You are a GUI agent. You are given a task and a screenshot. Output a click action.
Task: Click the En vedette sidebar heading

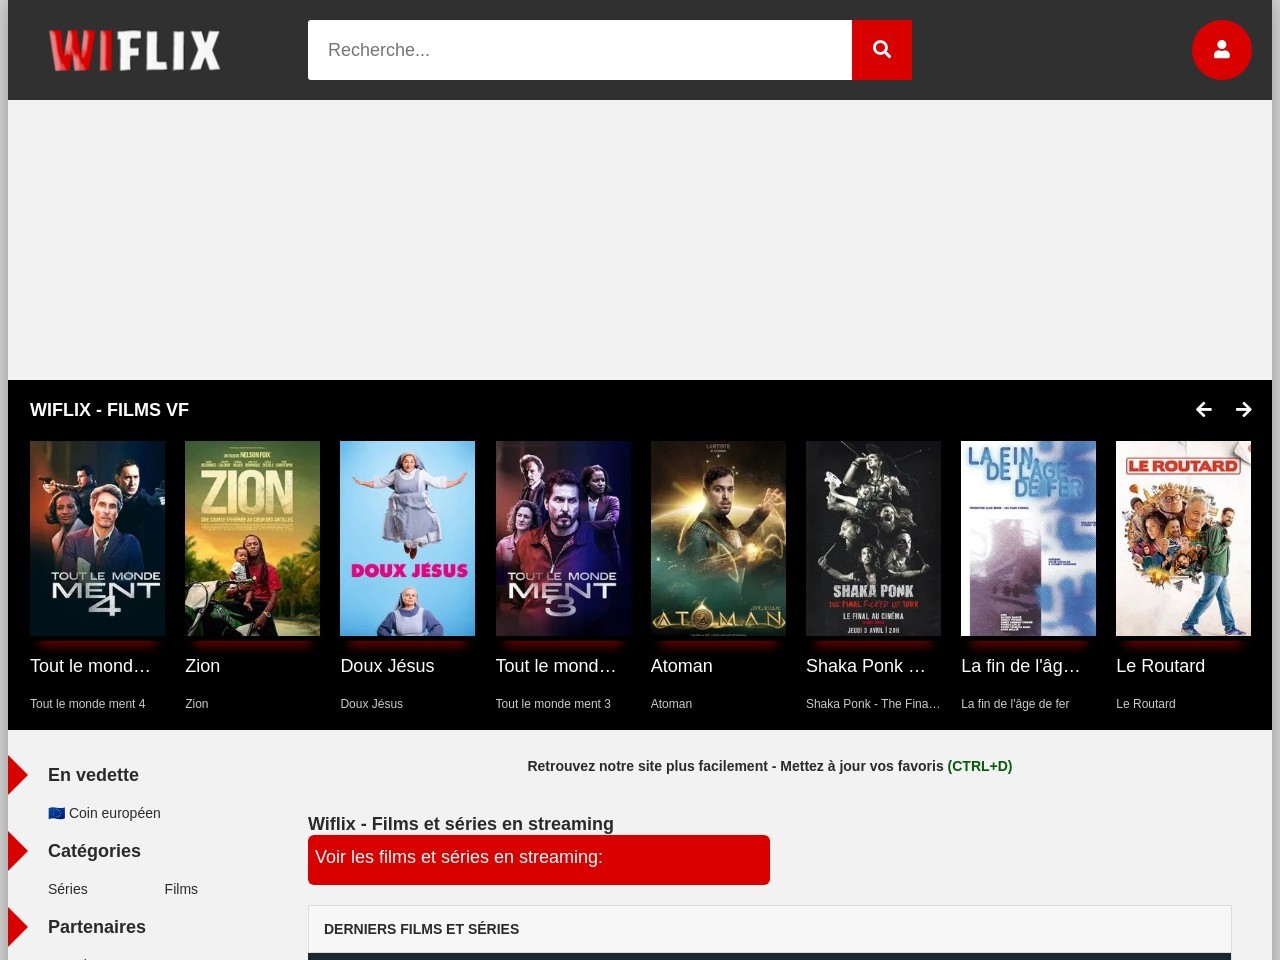pyautogui.click(x=94, y=775)
